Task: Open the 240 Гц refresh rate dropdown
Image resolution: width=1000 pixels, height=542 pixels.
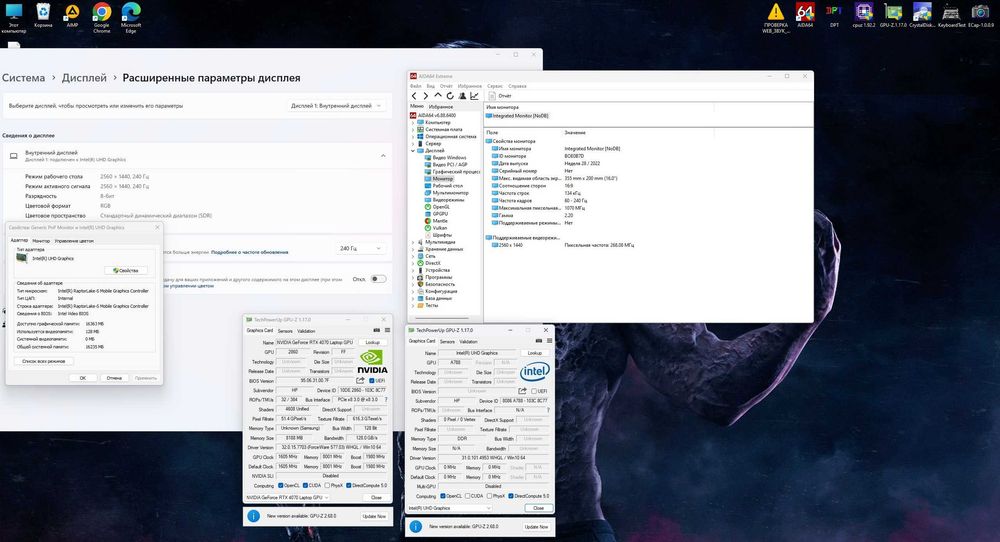Action: 360,248
